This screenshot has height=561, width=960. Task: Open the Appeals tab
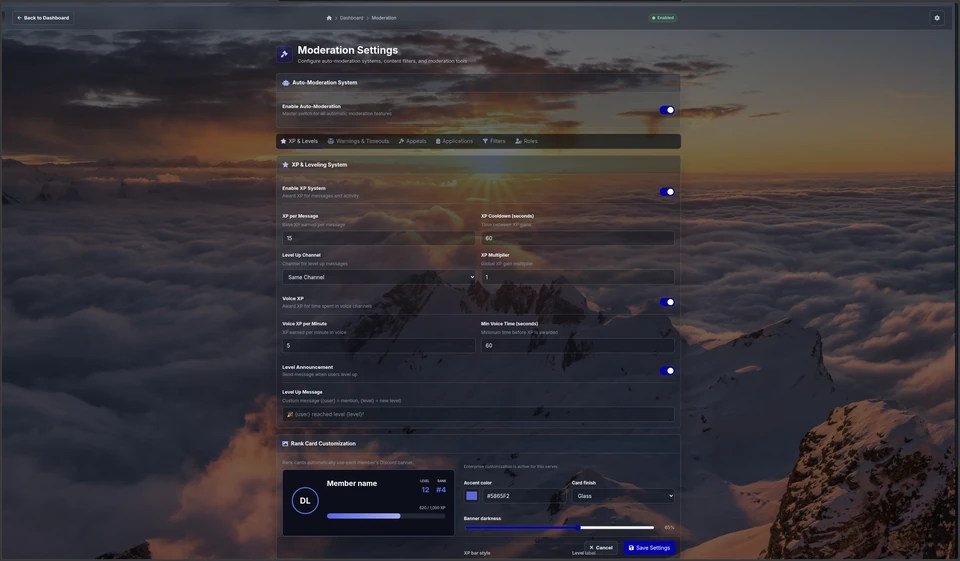412,141
